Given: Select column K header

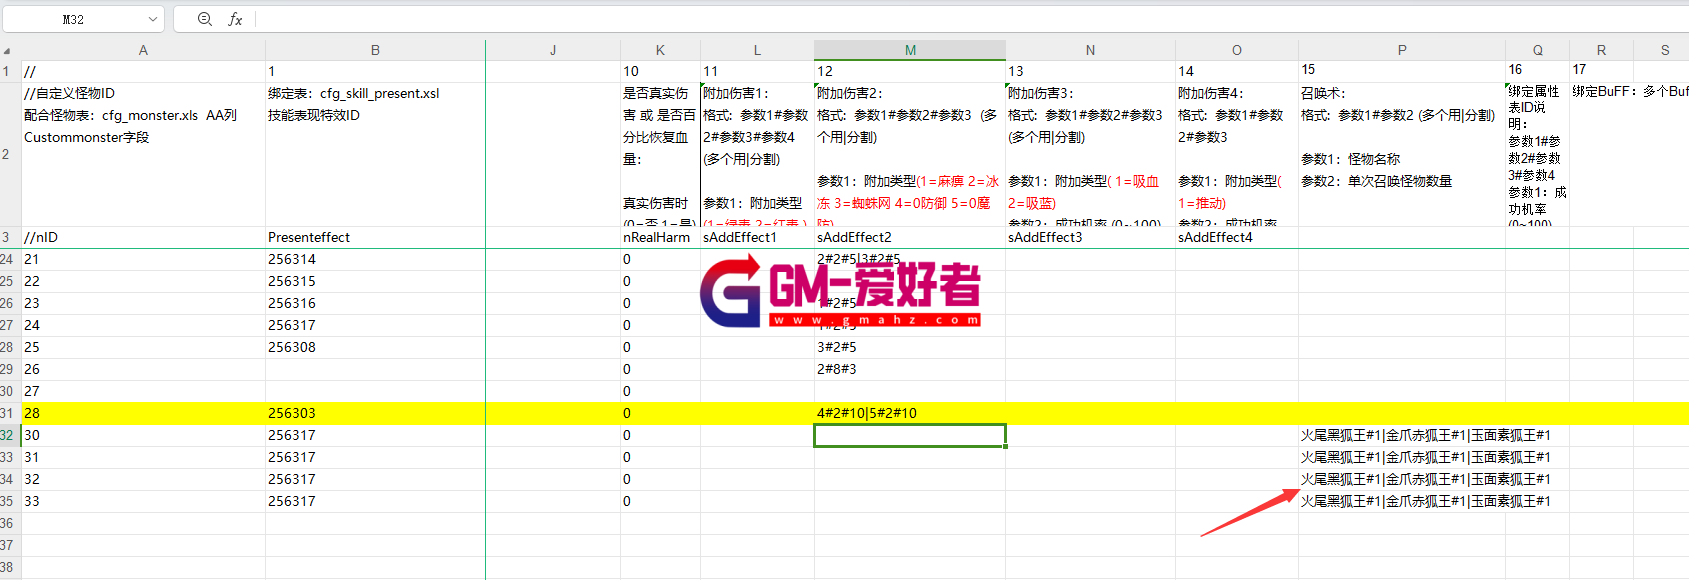Looking at the screenshot, I should (x=660, y=50).
